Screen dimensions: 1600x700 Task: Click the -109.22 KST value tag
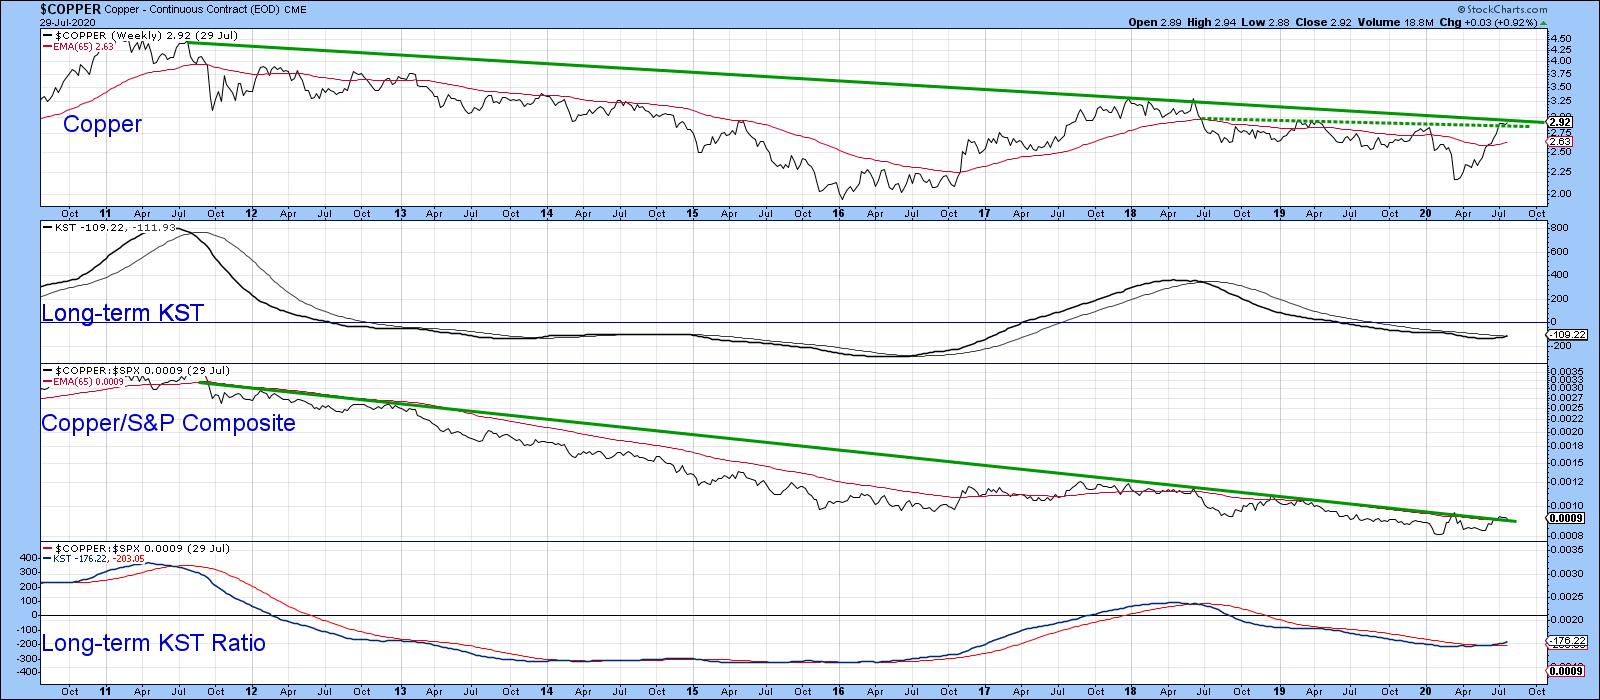point(1562,335)
